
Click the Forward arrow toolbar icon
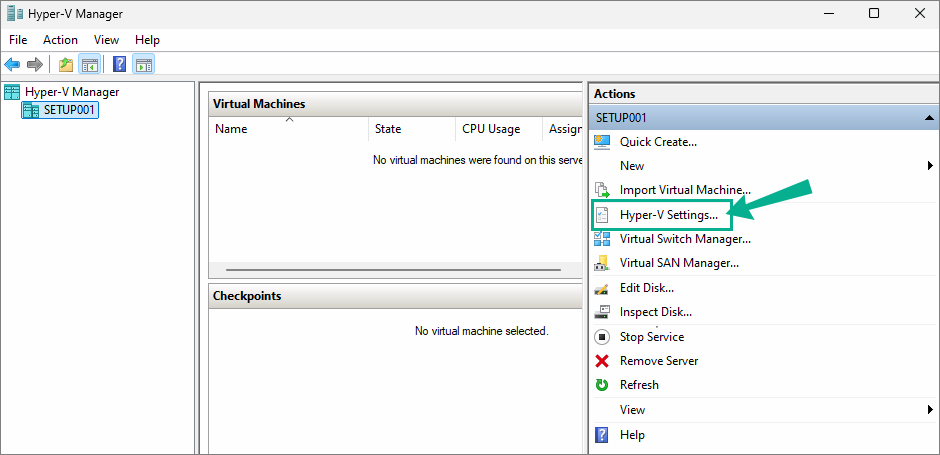click(x=35, y=64)
